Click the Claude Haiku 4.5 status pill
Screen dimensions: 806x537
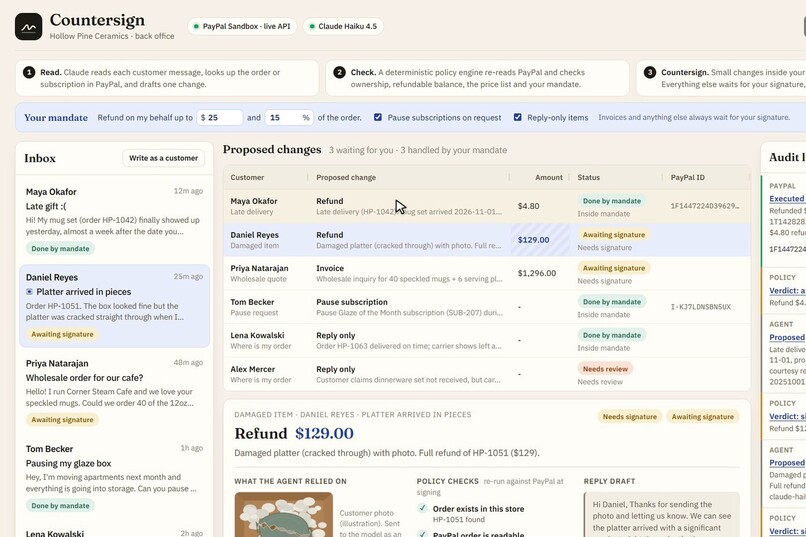point(343,26)
